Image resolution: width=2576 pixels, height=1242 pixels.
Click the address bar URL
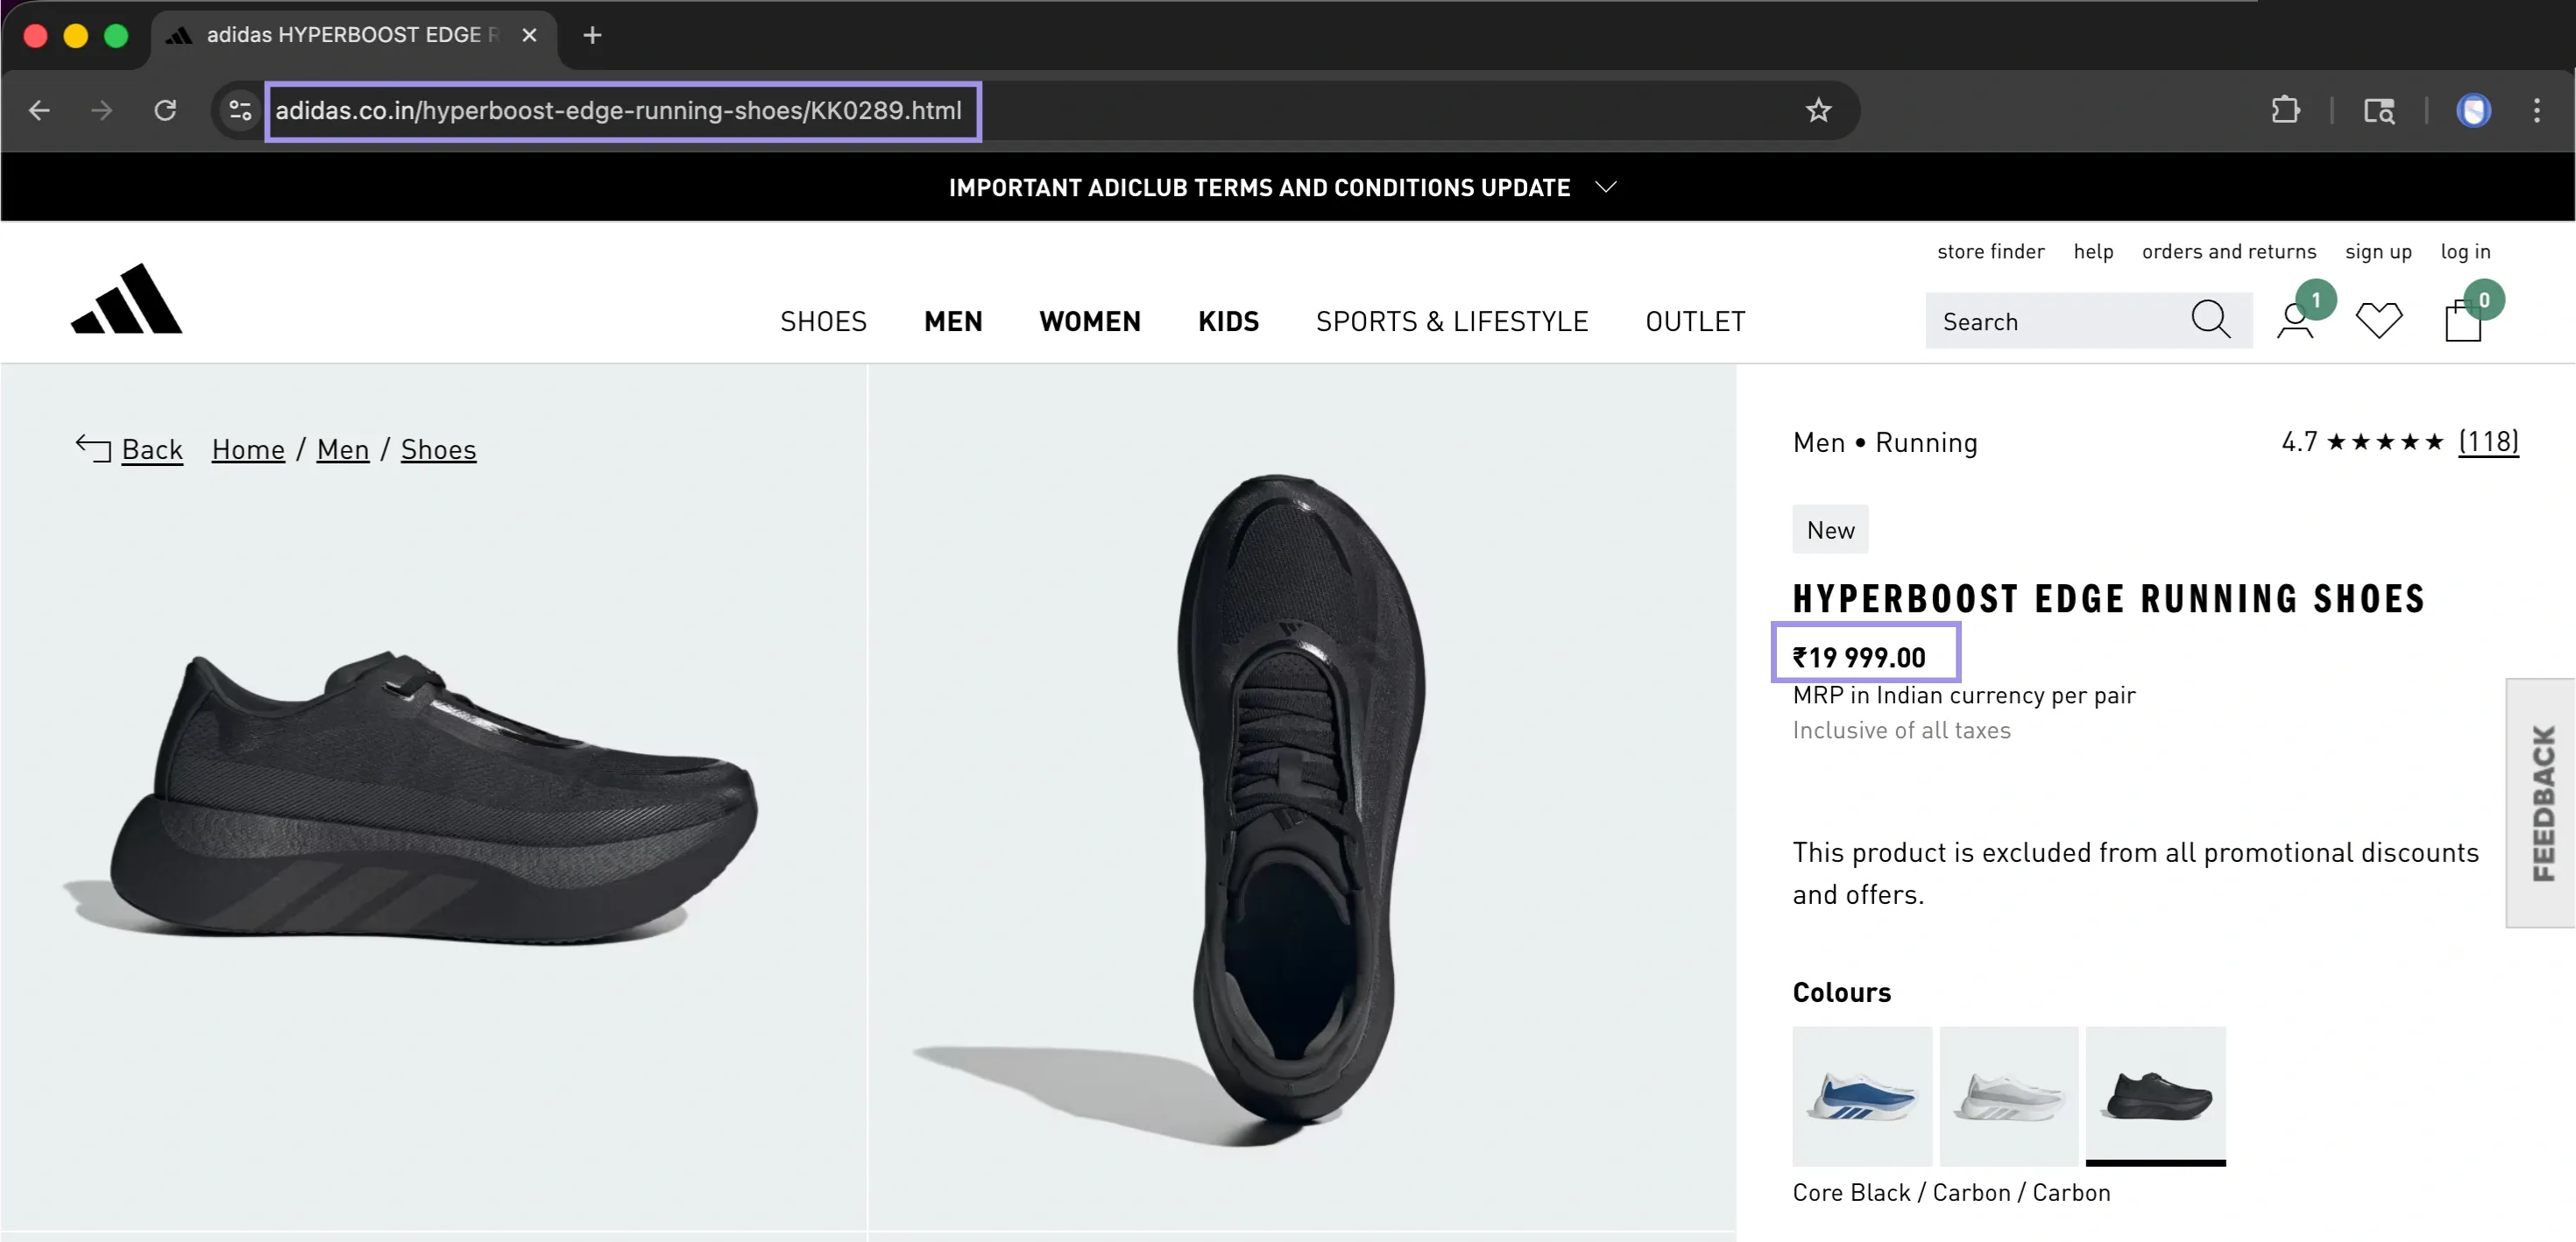tap(619, 110)
